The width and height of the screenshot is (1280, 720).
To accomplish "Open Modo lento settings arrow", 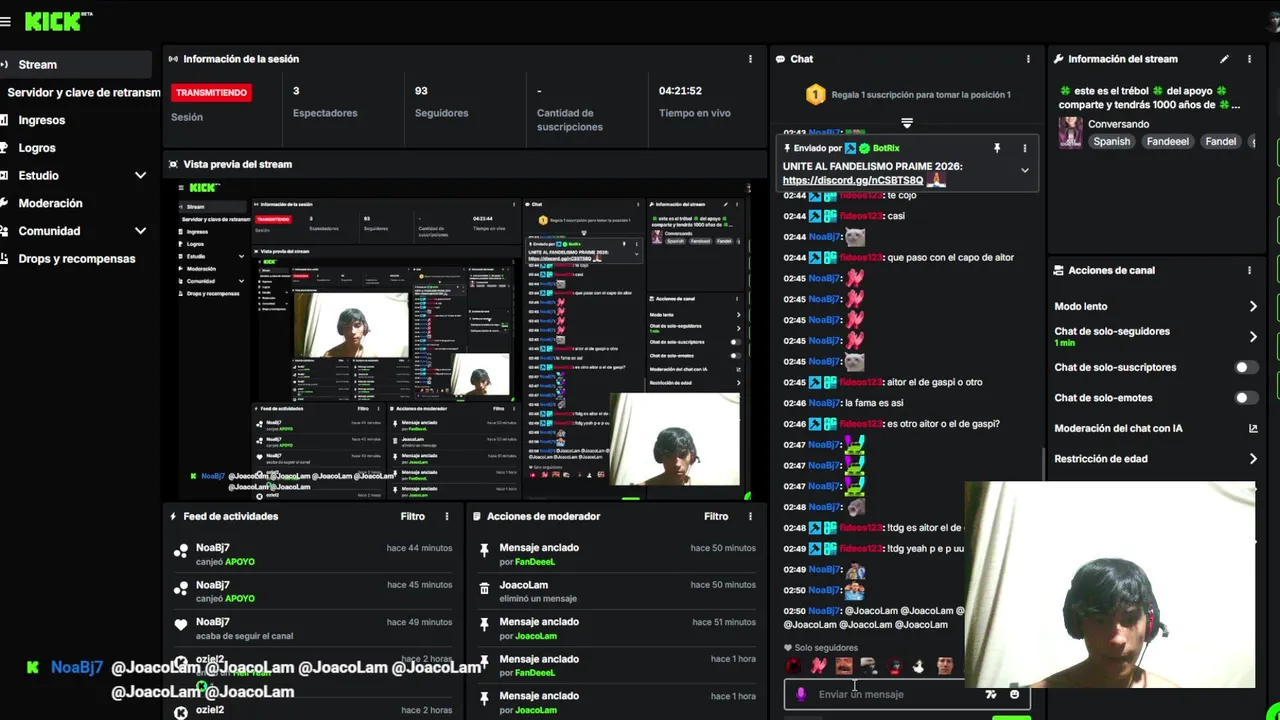I will 1253,306.
